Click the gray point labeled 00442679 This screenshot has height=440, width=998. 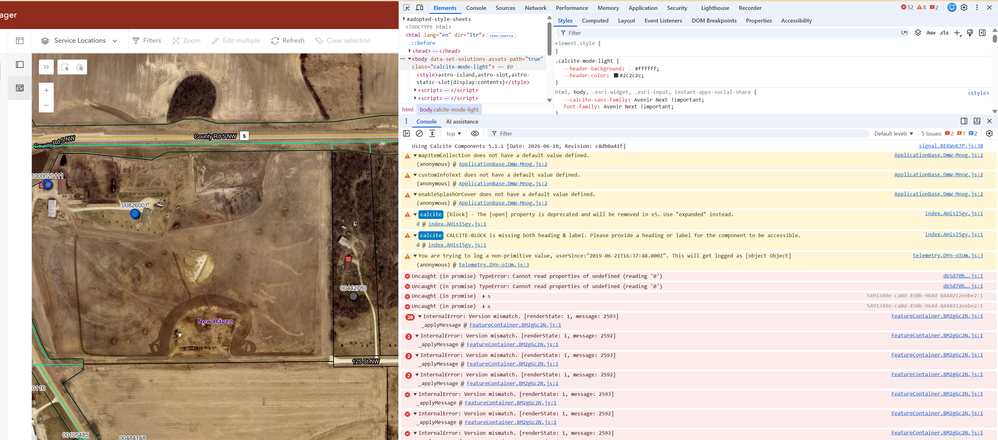353,296
